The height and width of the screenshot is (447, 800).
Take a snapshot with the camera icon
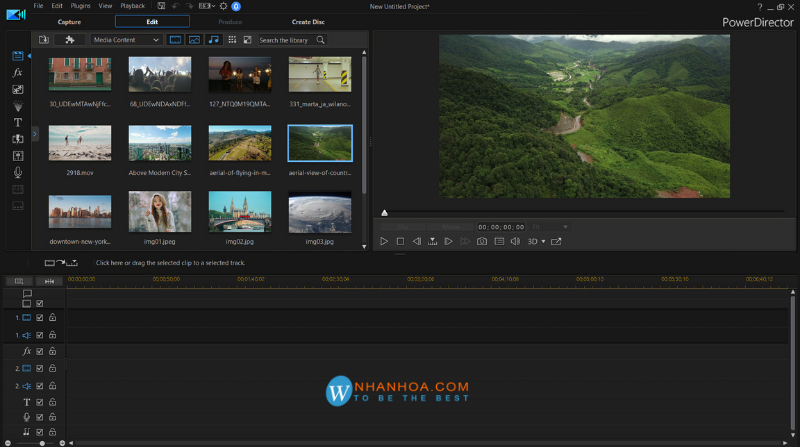coord(482,241)
